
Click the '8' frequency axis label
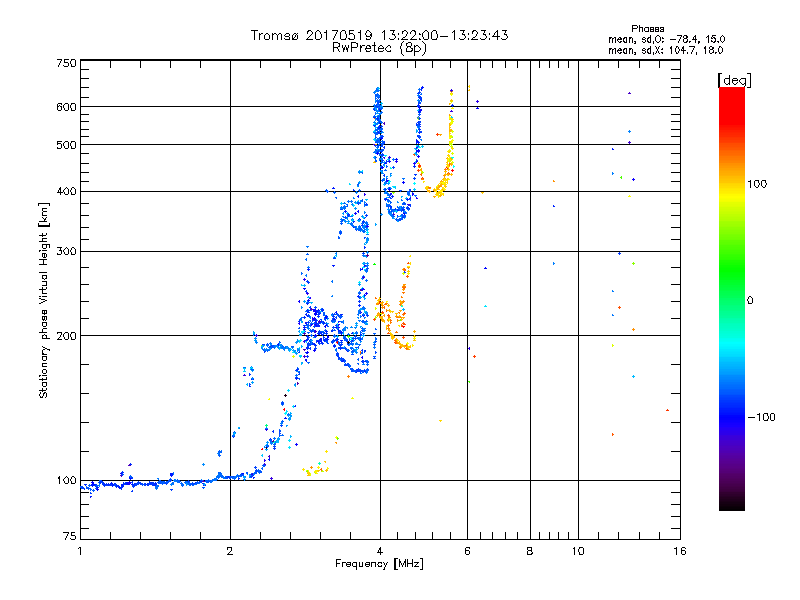530,551
